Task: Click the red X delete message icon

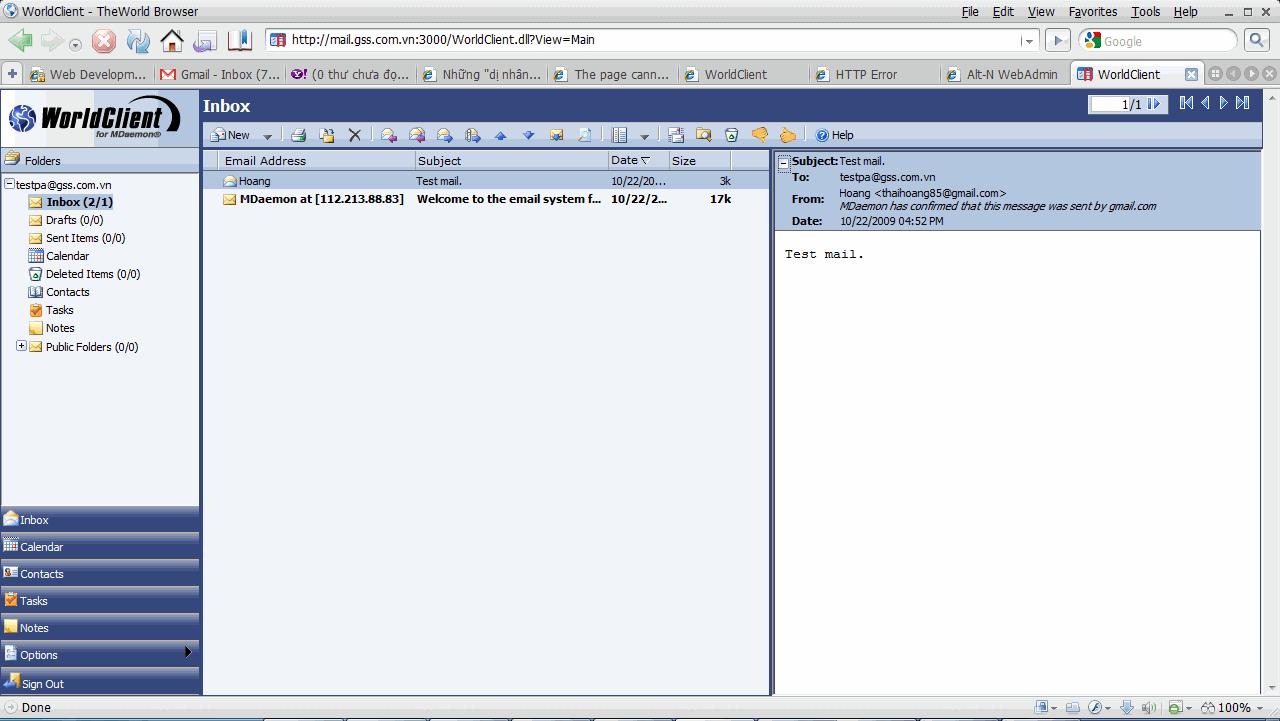Action: (354, 135)
